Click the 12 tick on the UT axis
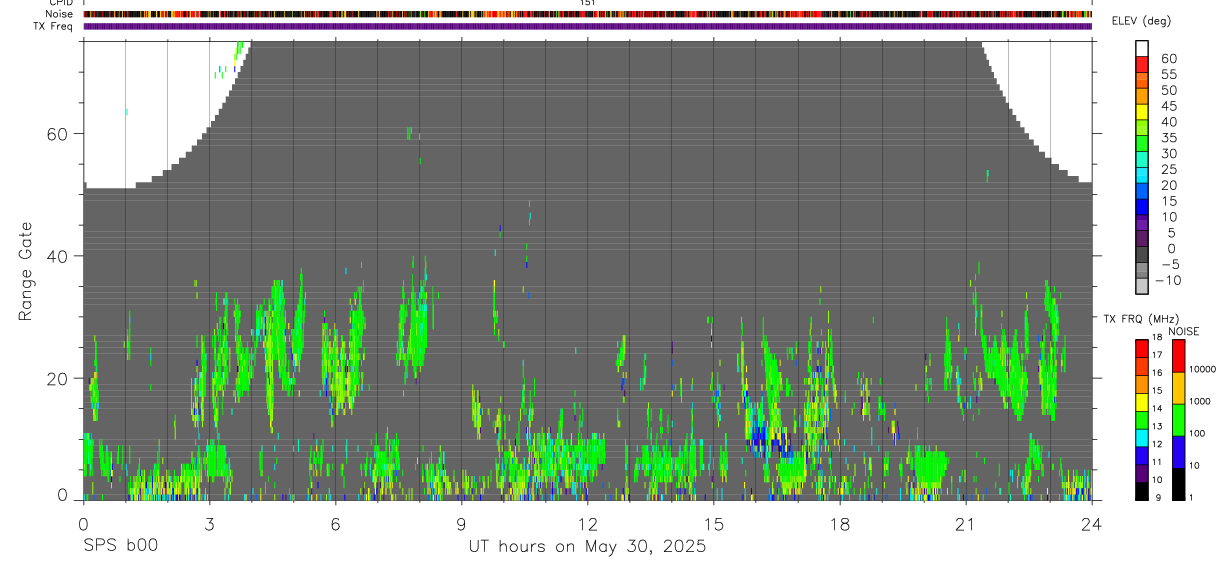Screen dimensions: 1228x567 [587, 523]
